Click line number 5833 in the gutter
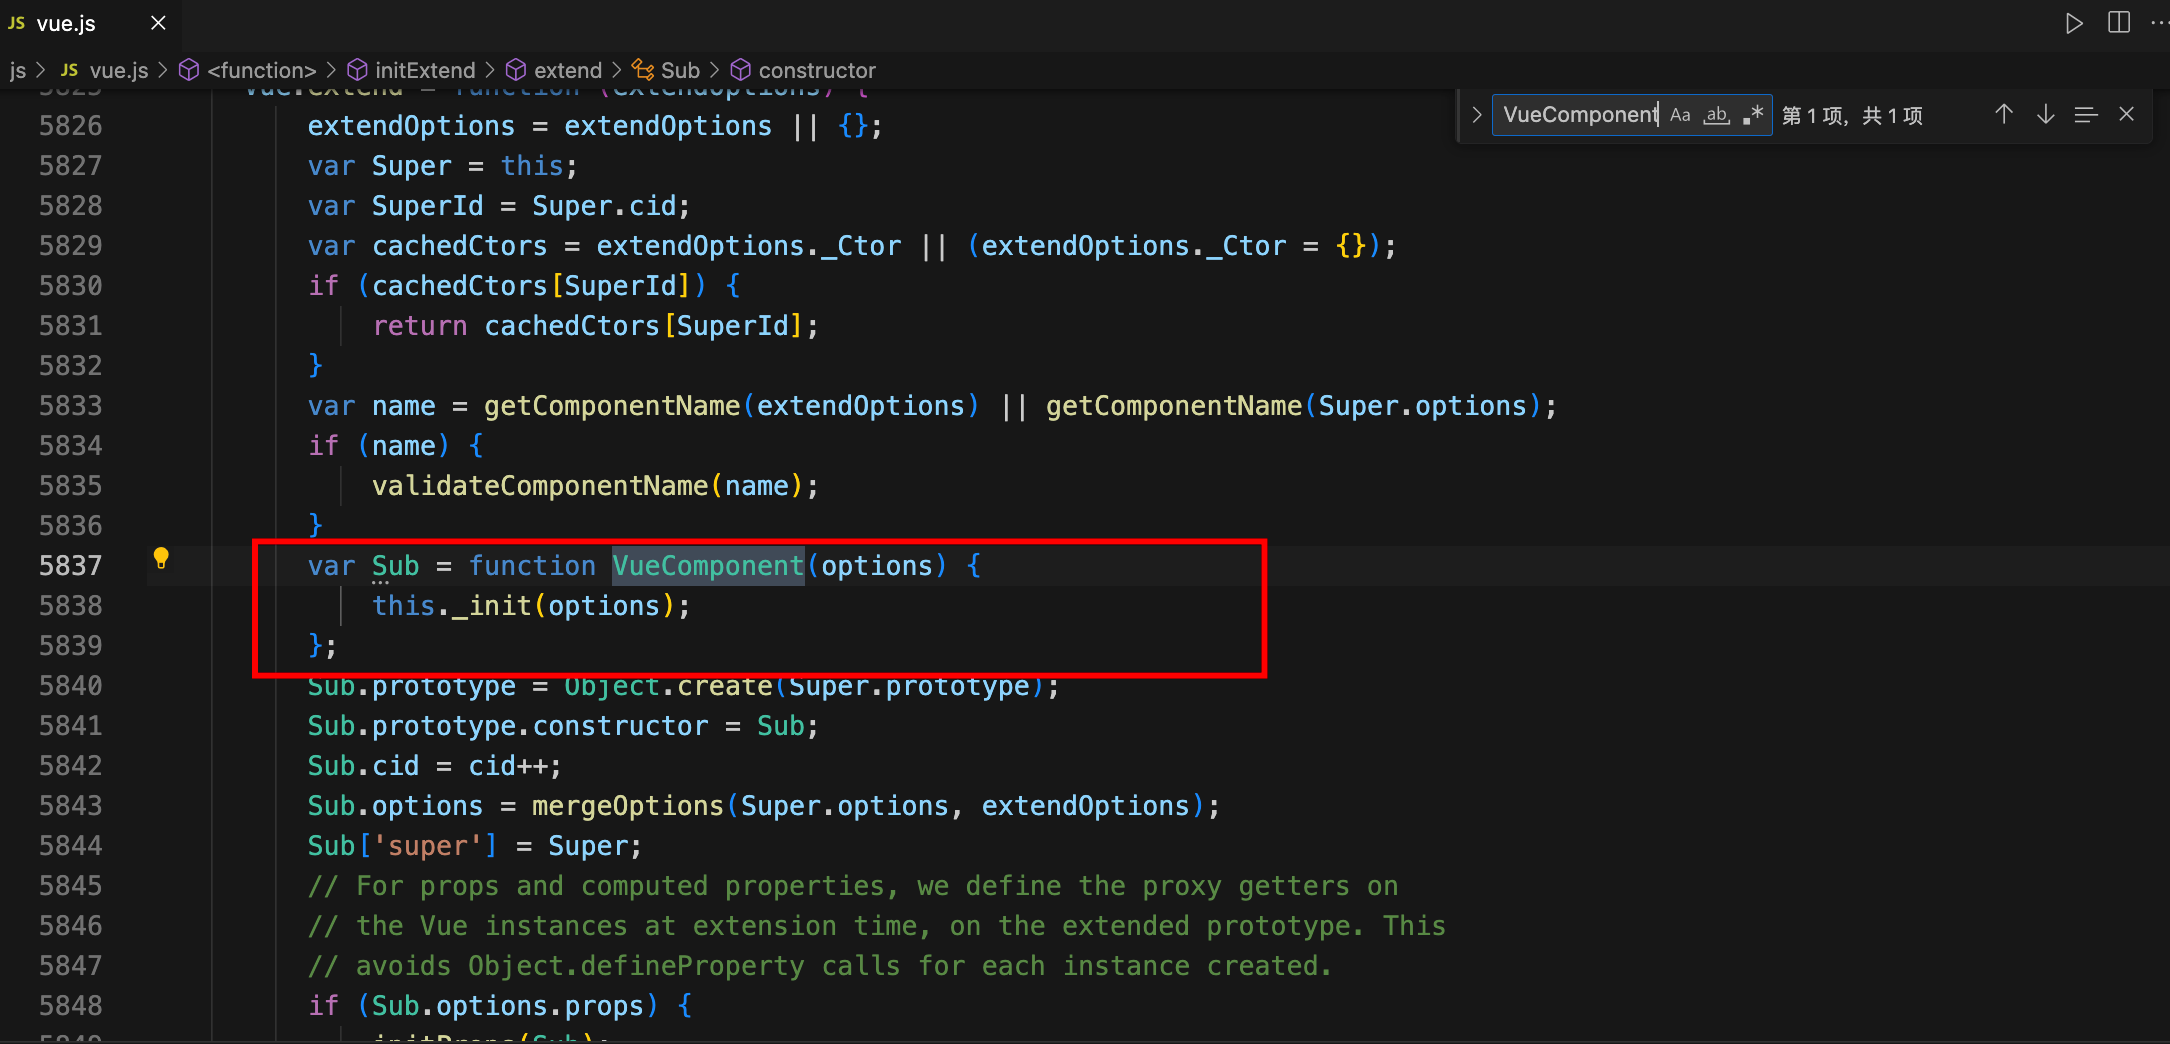This screenshot has width=2170, height=1044. 70,406
